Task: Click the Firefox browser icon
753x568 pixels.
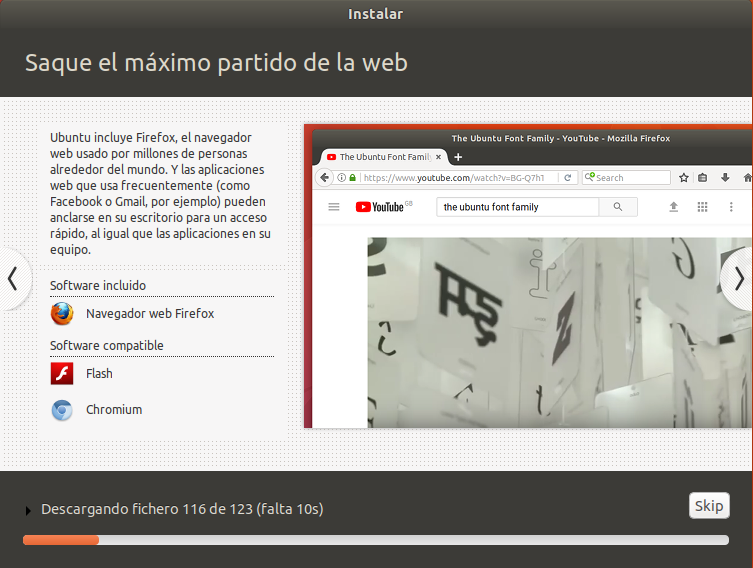Action: tap(62, 314)
